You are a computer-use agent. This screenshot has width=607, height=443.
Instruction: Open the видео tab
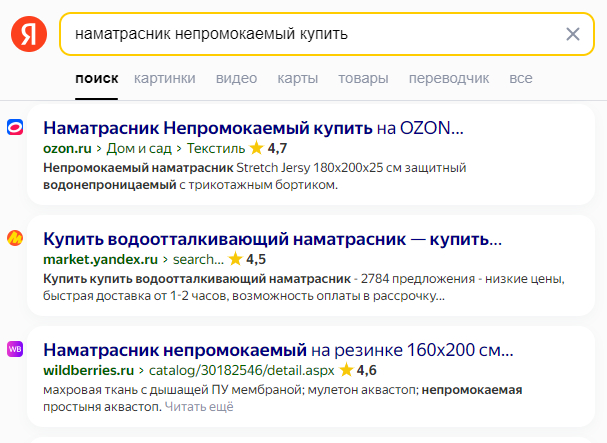pos(236,78)
